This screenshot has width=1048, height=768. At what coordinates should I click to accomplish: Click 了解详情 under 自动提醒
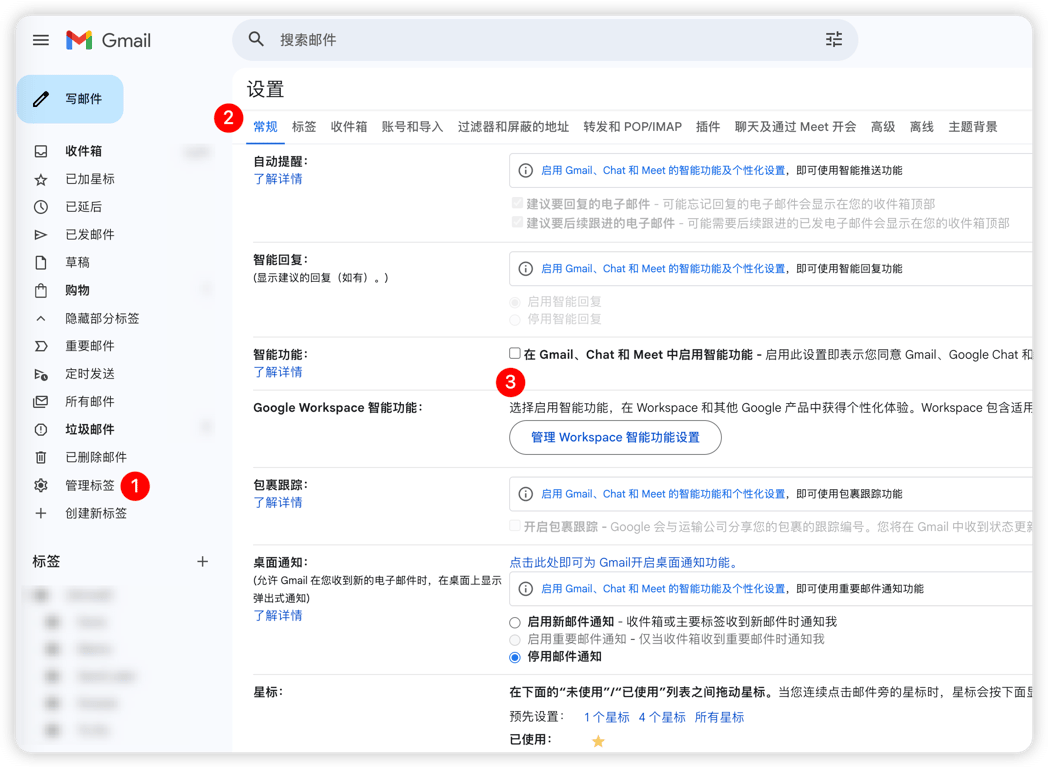pos(278,178)
